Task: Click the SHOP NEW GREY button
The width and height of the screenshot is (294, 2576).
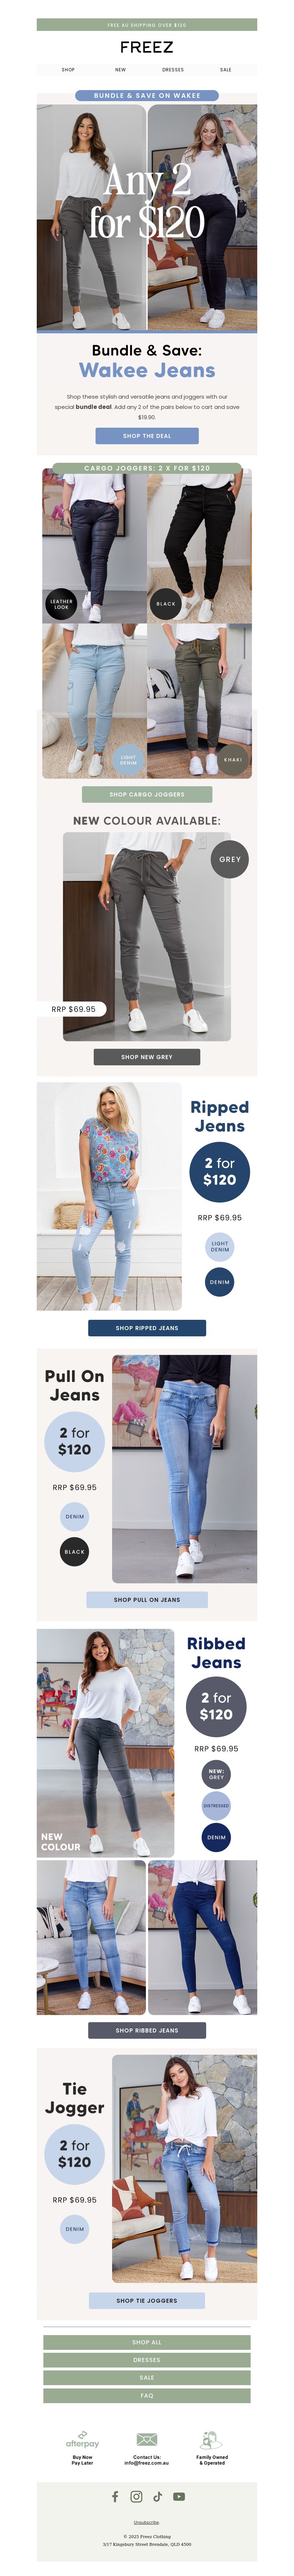Action: [147, 1056]
